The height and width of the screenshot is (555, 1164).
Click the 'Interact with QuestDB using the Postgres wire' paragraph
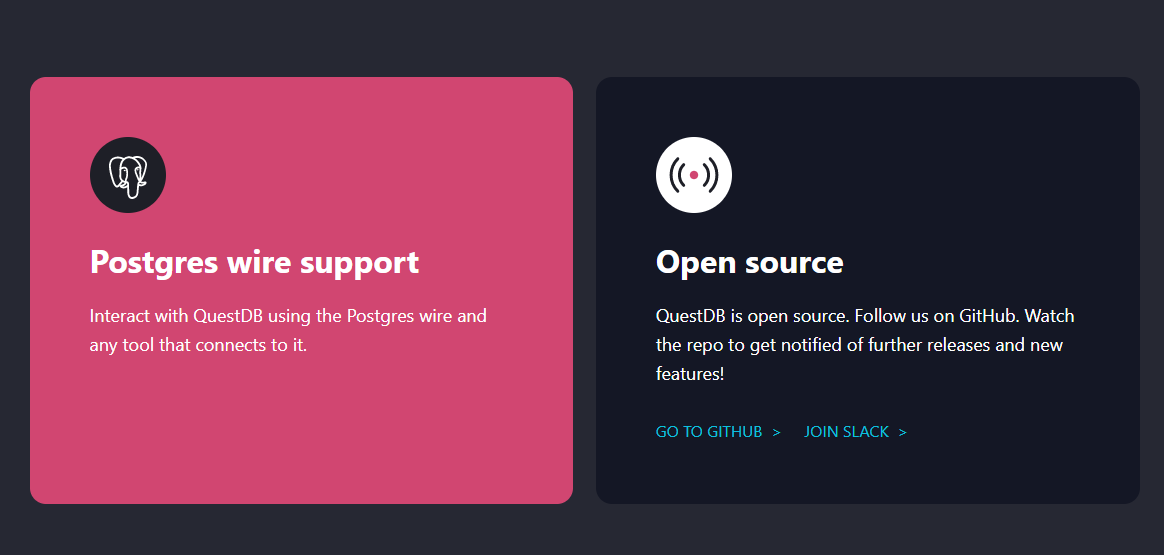coord(288,330)
